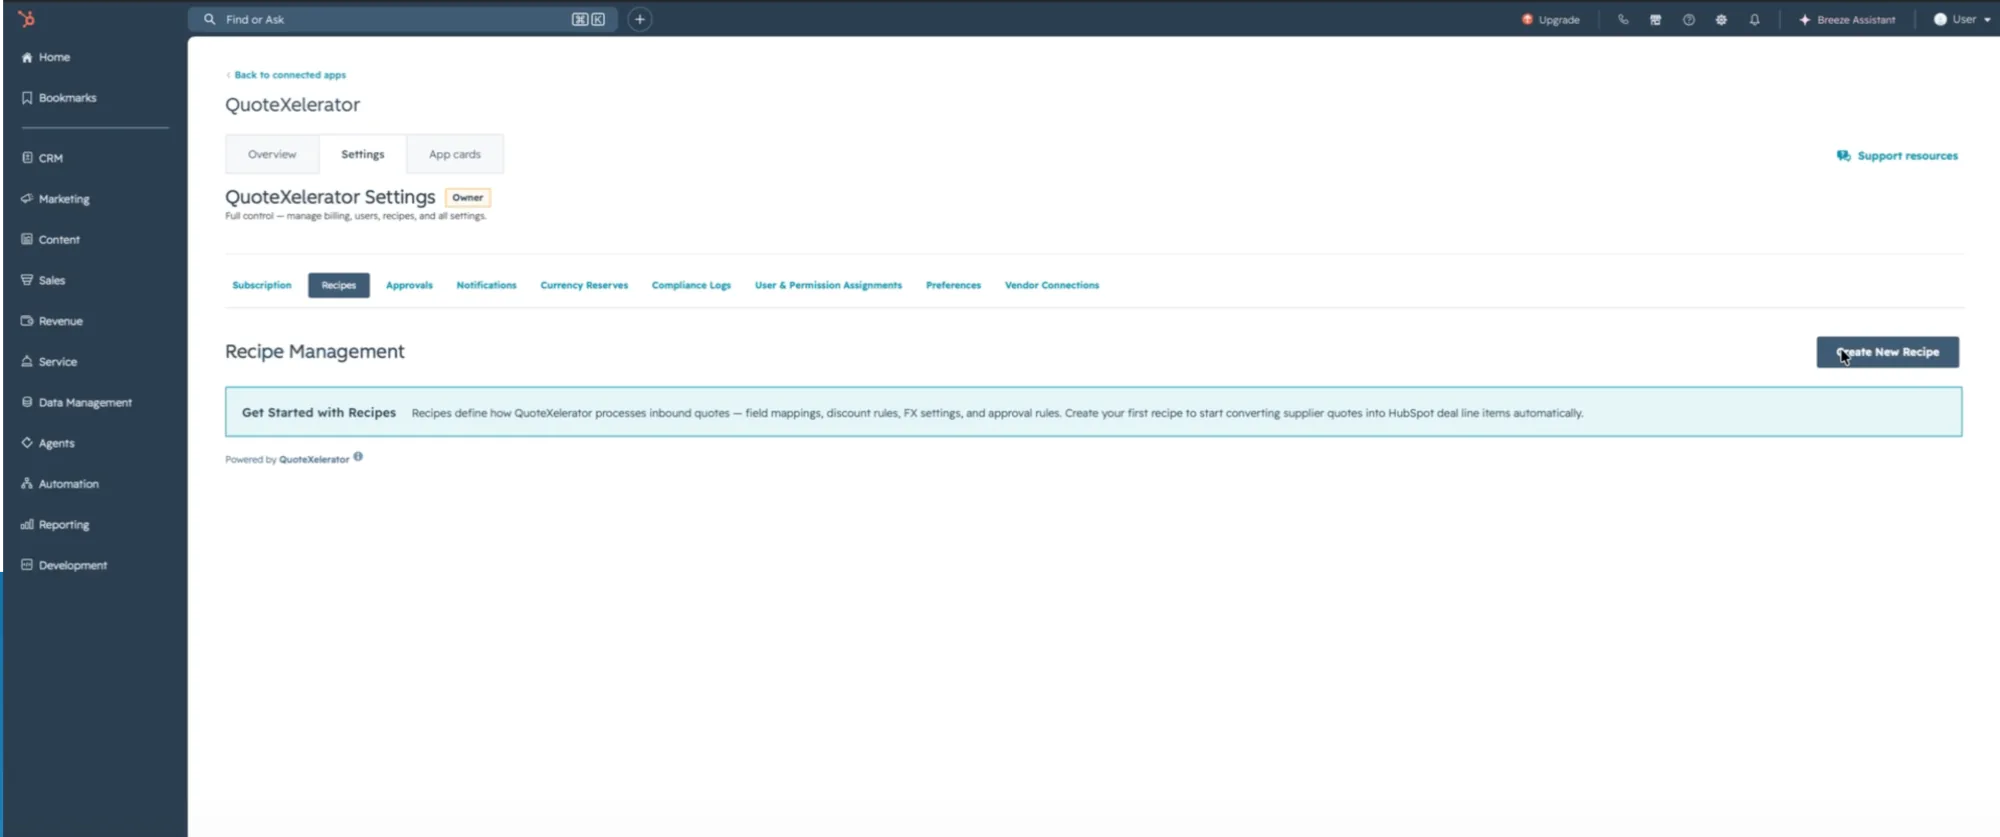Click info icon beside Powered by QuoteXelerator

pyautogui.click(x=358, y=457)
